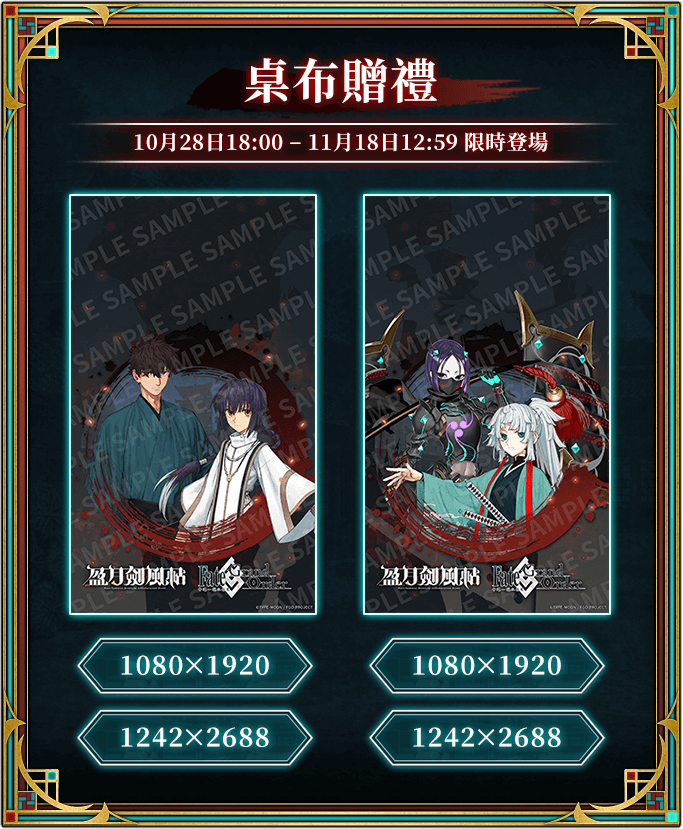Download left wallpaper in 1080×1920 size
683x829 pixels.
coord(195,666)
